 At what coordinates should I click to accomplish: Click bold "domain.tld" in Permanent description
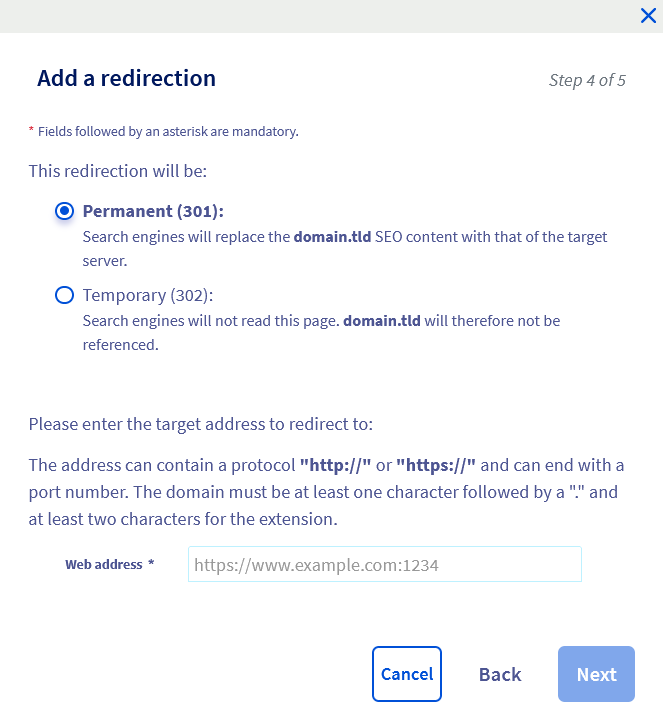333,237
